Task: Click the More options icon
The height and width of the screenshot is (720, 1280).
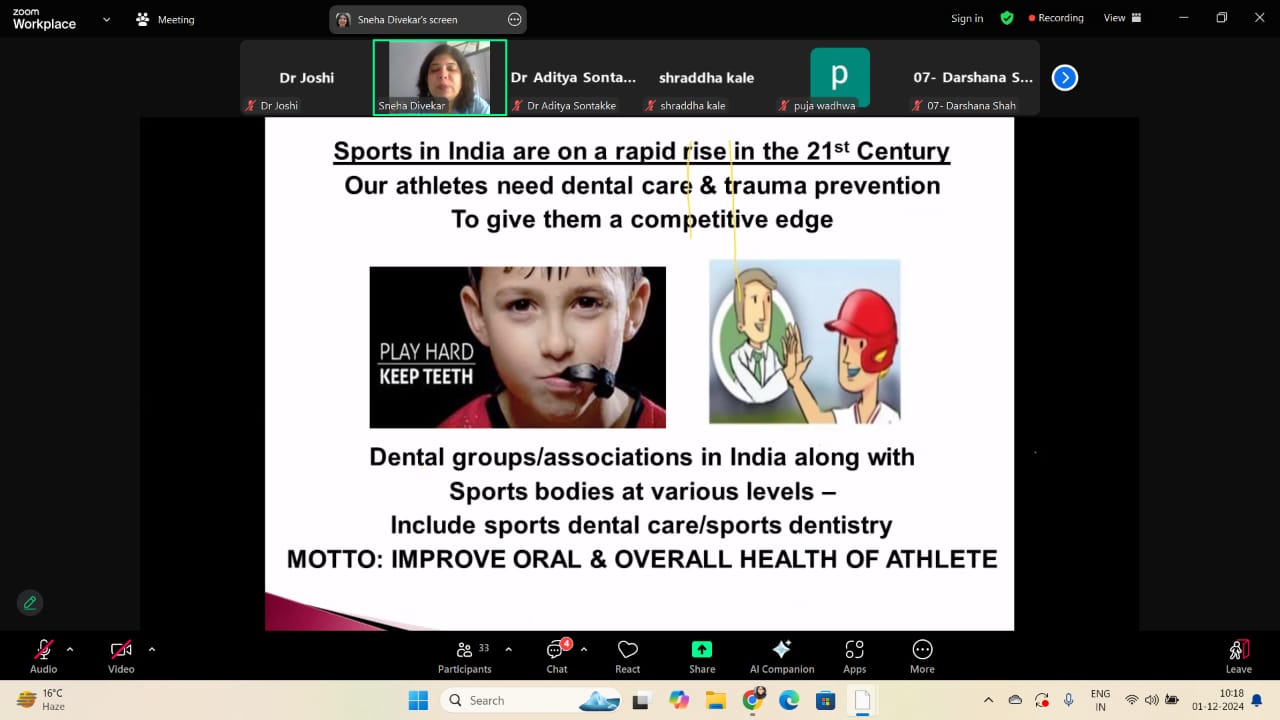Action: pos(922,655)
